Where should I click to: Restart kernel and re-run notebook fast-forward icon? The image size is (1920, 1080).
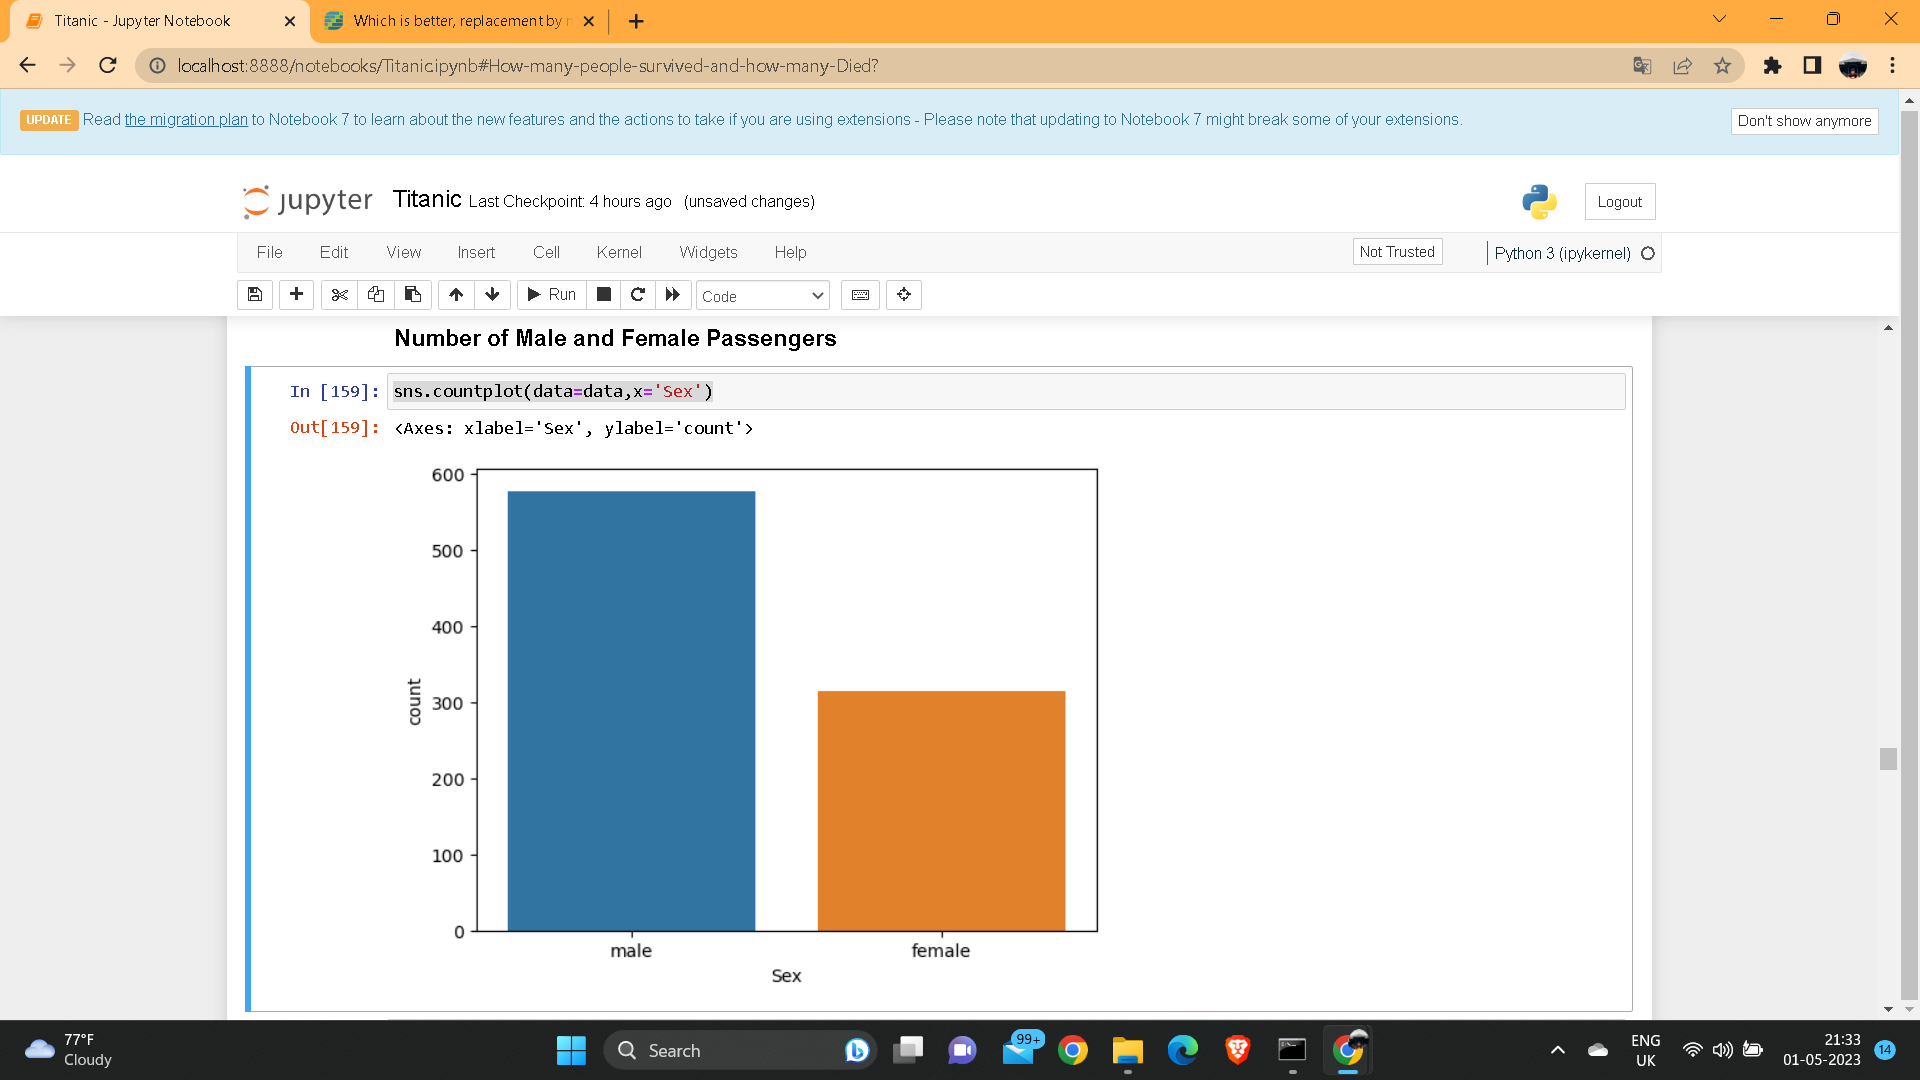[x=673, y=294]
